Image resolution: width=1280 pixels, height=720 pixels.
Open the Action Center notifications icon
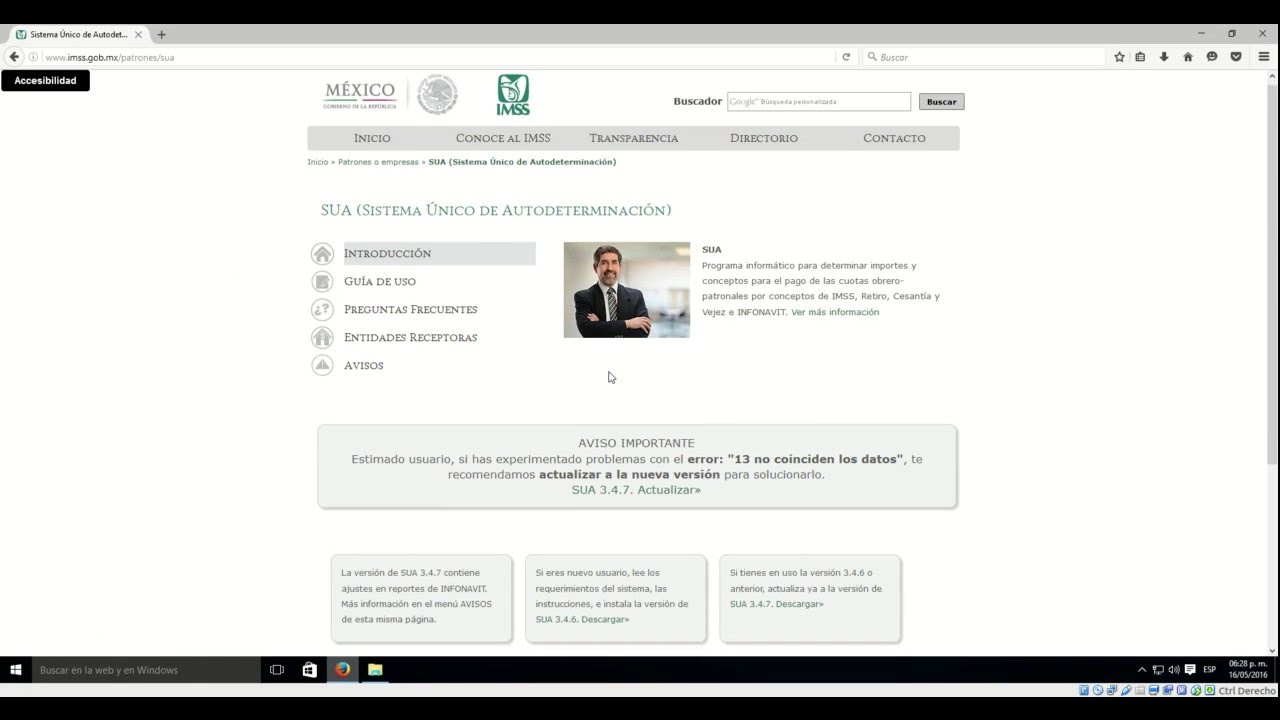(1190, 670)
